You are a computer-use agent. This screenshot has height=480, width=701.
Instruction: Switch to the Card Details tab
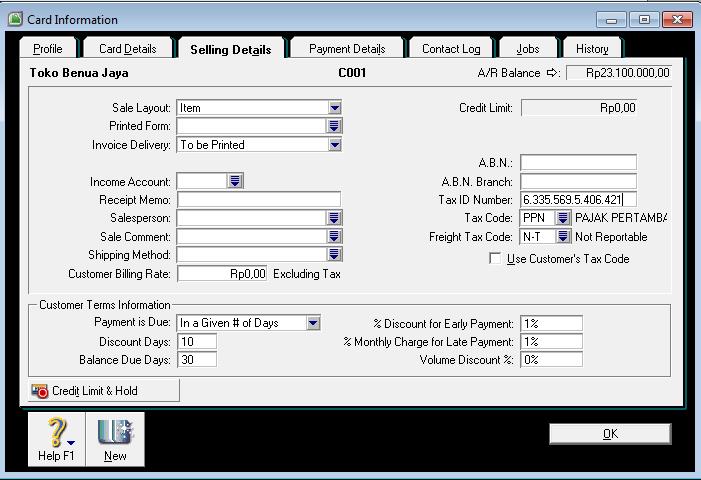pyautogui.click(x=128, y=49)
